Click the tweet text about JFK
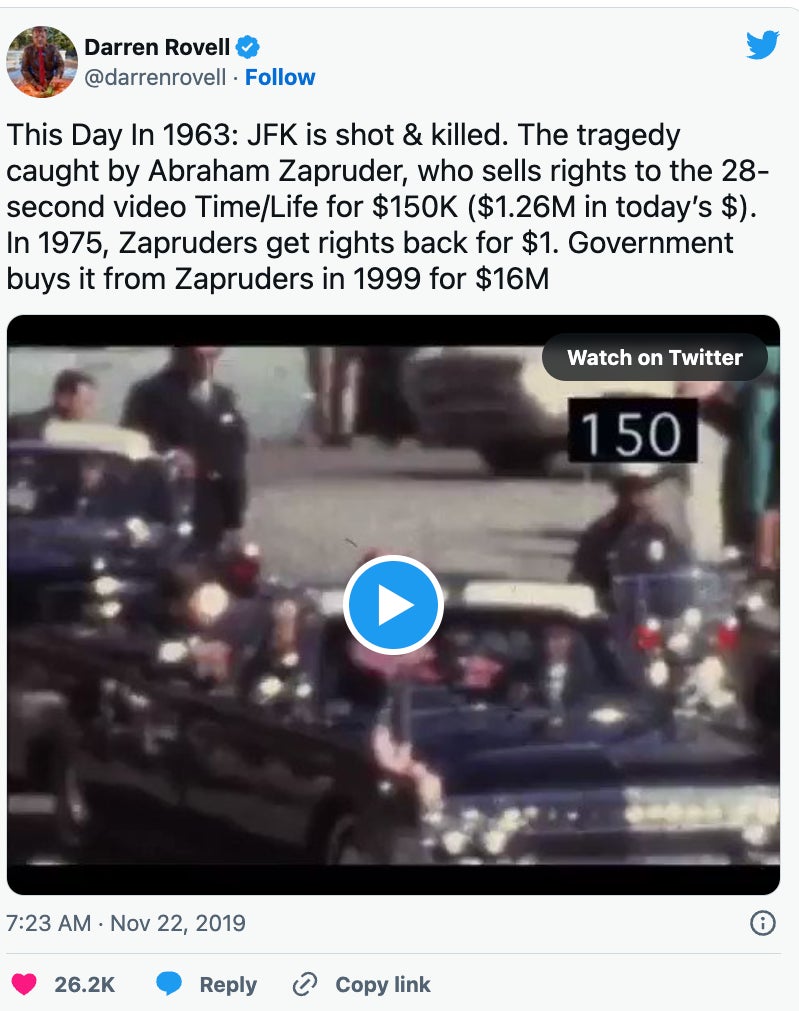Viewport: 799px width, 1011px height. 387,207
